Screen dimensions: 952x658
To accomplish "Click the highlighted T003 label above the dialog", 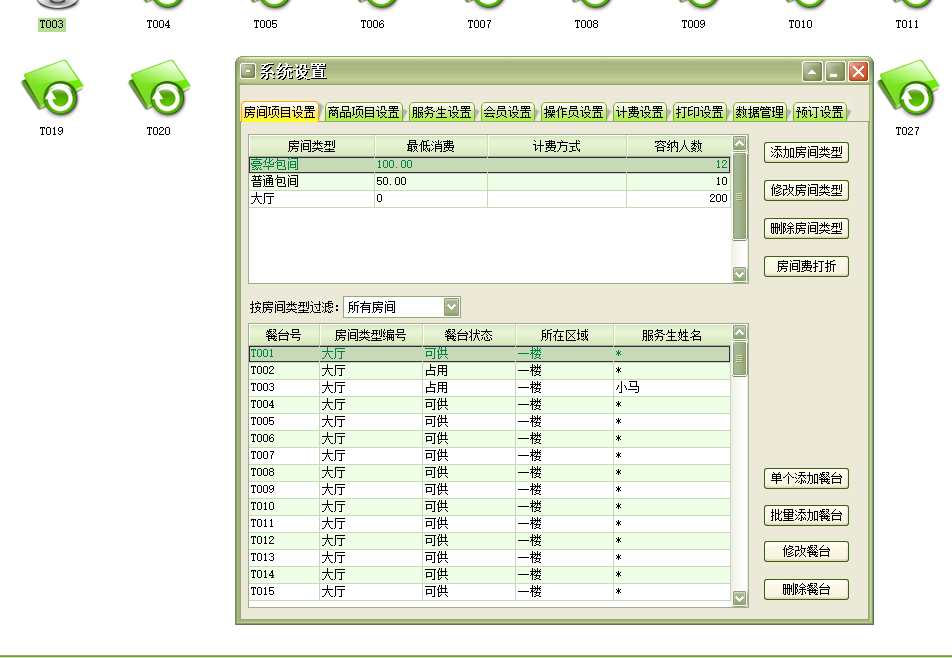I will pyautogui.click(x=52, y=24).
